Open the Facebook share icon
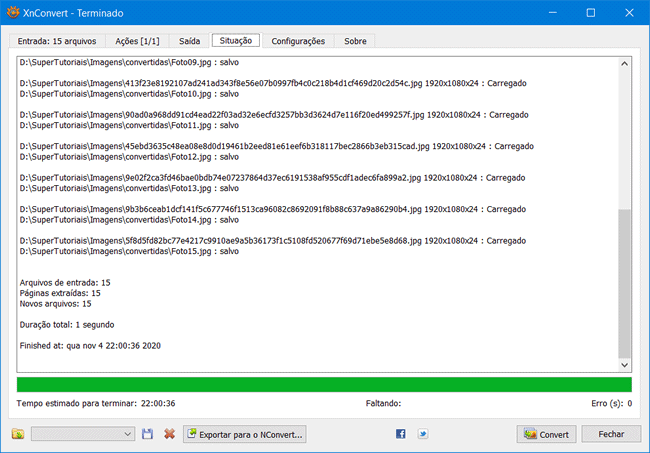The height and width of the screenshot is (453, 650). click(x=401, y=434)
